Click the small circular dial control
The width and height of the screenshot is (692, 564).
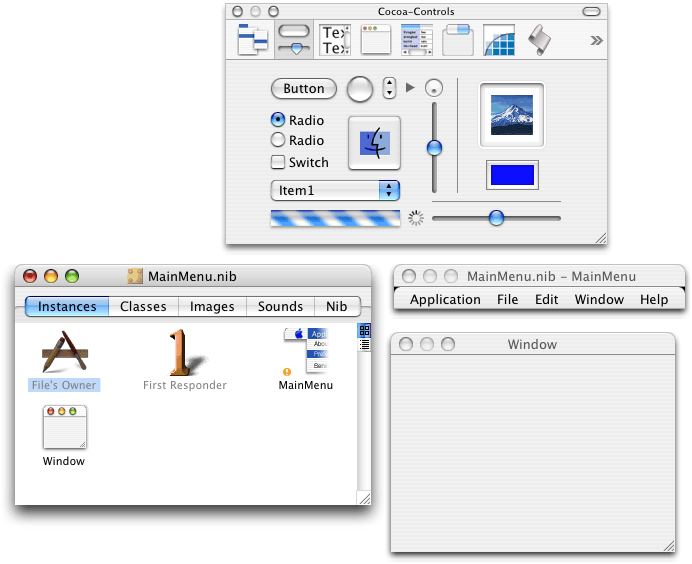point(434,88)
